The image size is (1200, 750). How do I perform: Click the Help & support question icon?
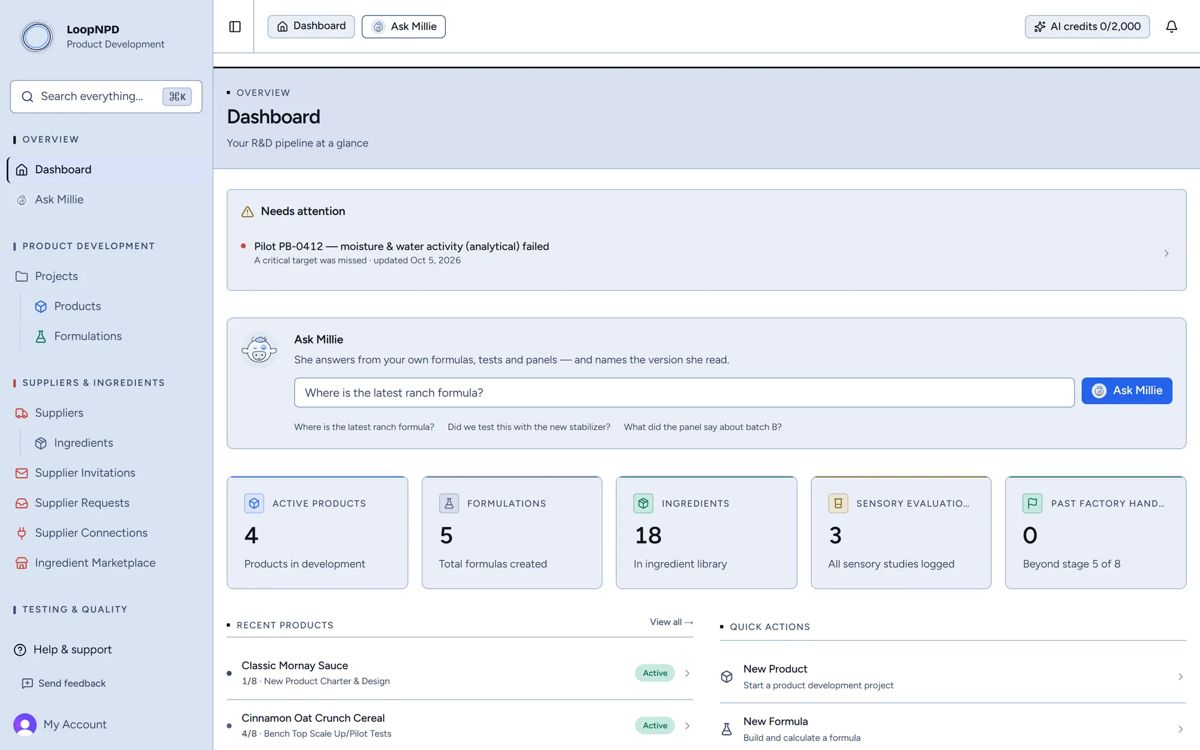tap(20, 650)
